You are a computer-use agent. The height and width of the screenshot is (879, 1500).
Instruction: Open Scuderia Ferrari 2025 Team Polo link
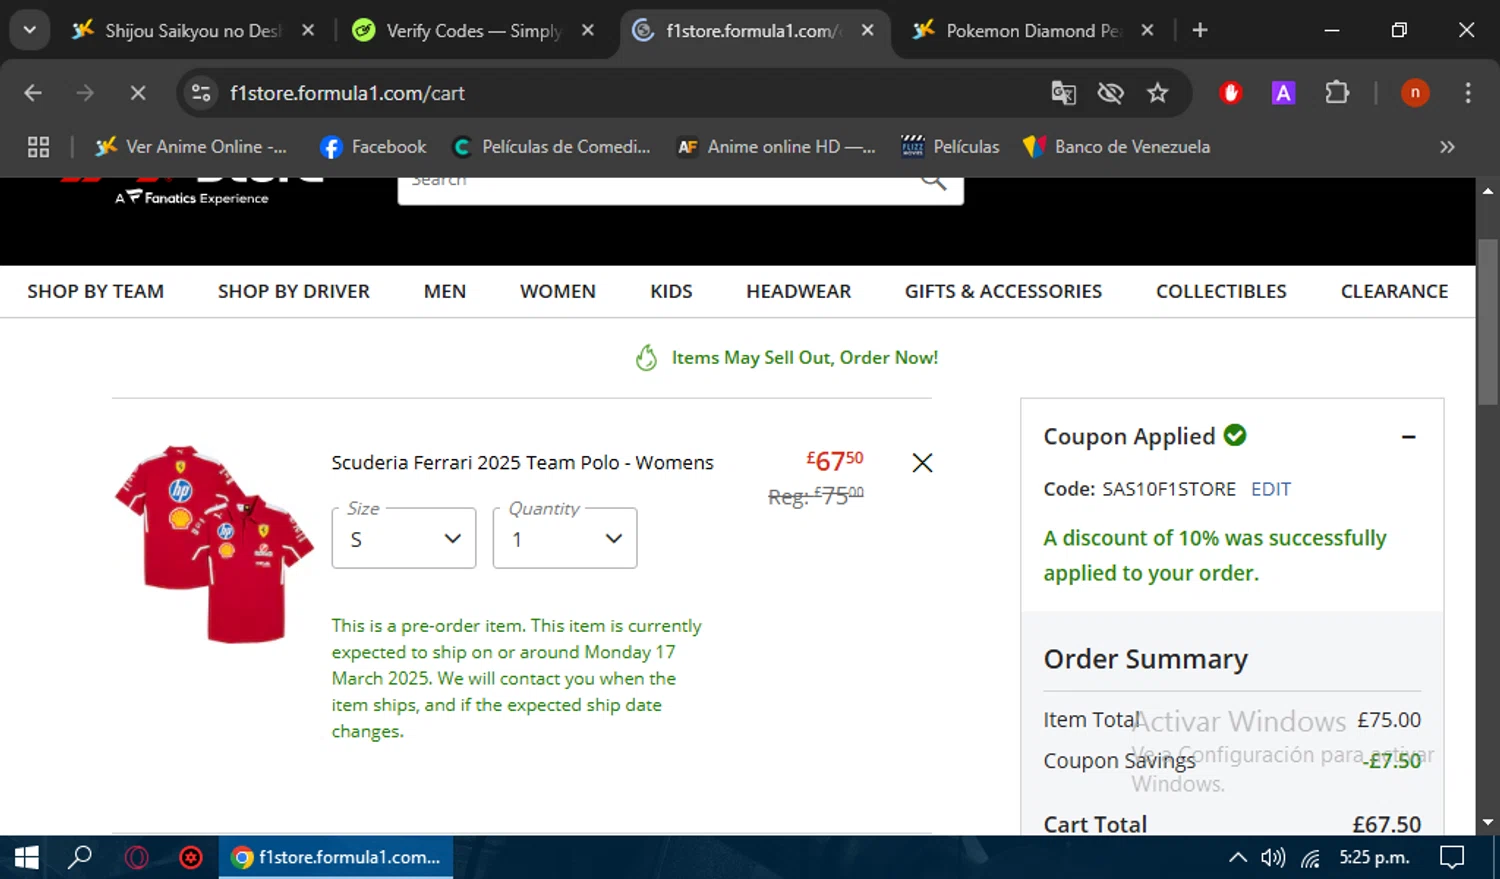522,462
